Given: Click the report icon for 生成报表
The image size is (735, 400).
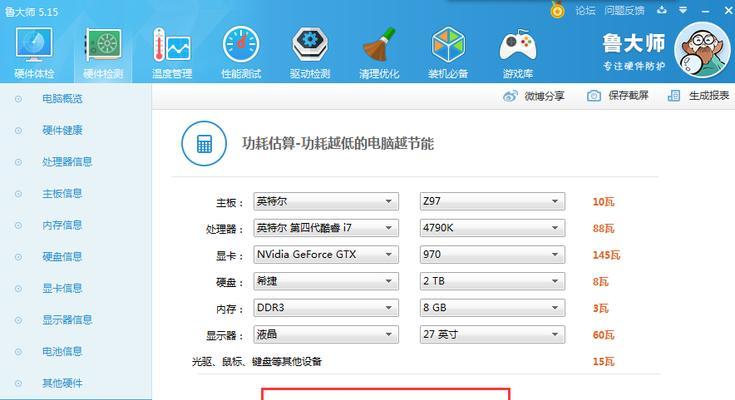Looking at the screenshot, I should pos(674,96).
